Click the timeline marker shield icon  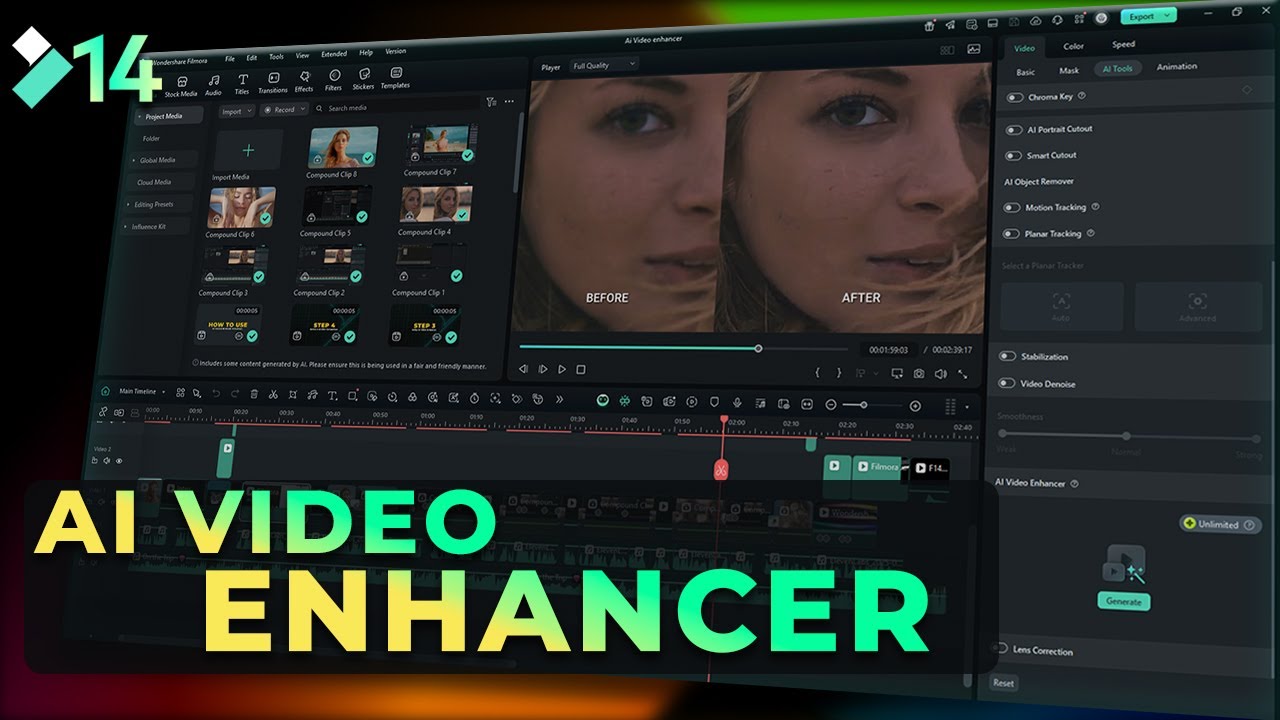[714, 402]
